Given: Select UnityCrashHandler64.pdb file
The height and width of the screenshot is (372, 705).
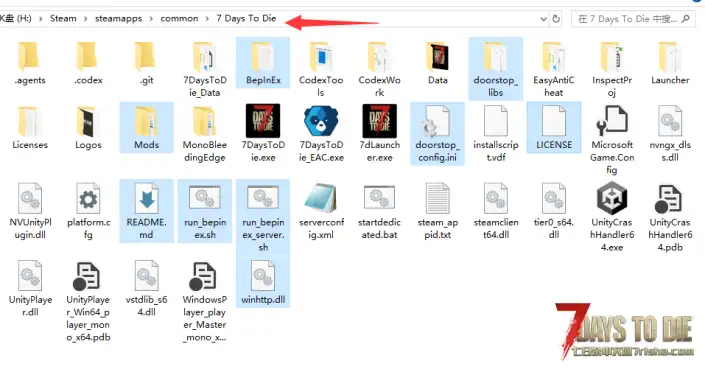Looking at the screenshot, I should (x=670, y=218).
